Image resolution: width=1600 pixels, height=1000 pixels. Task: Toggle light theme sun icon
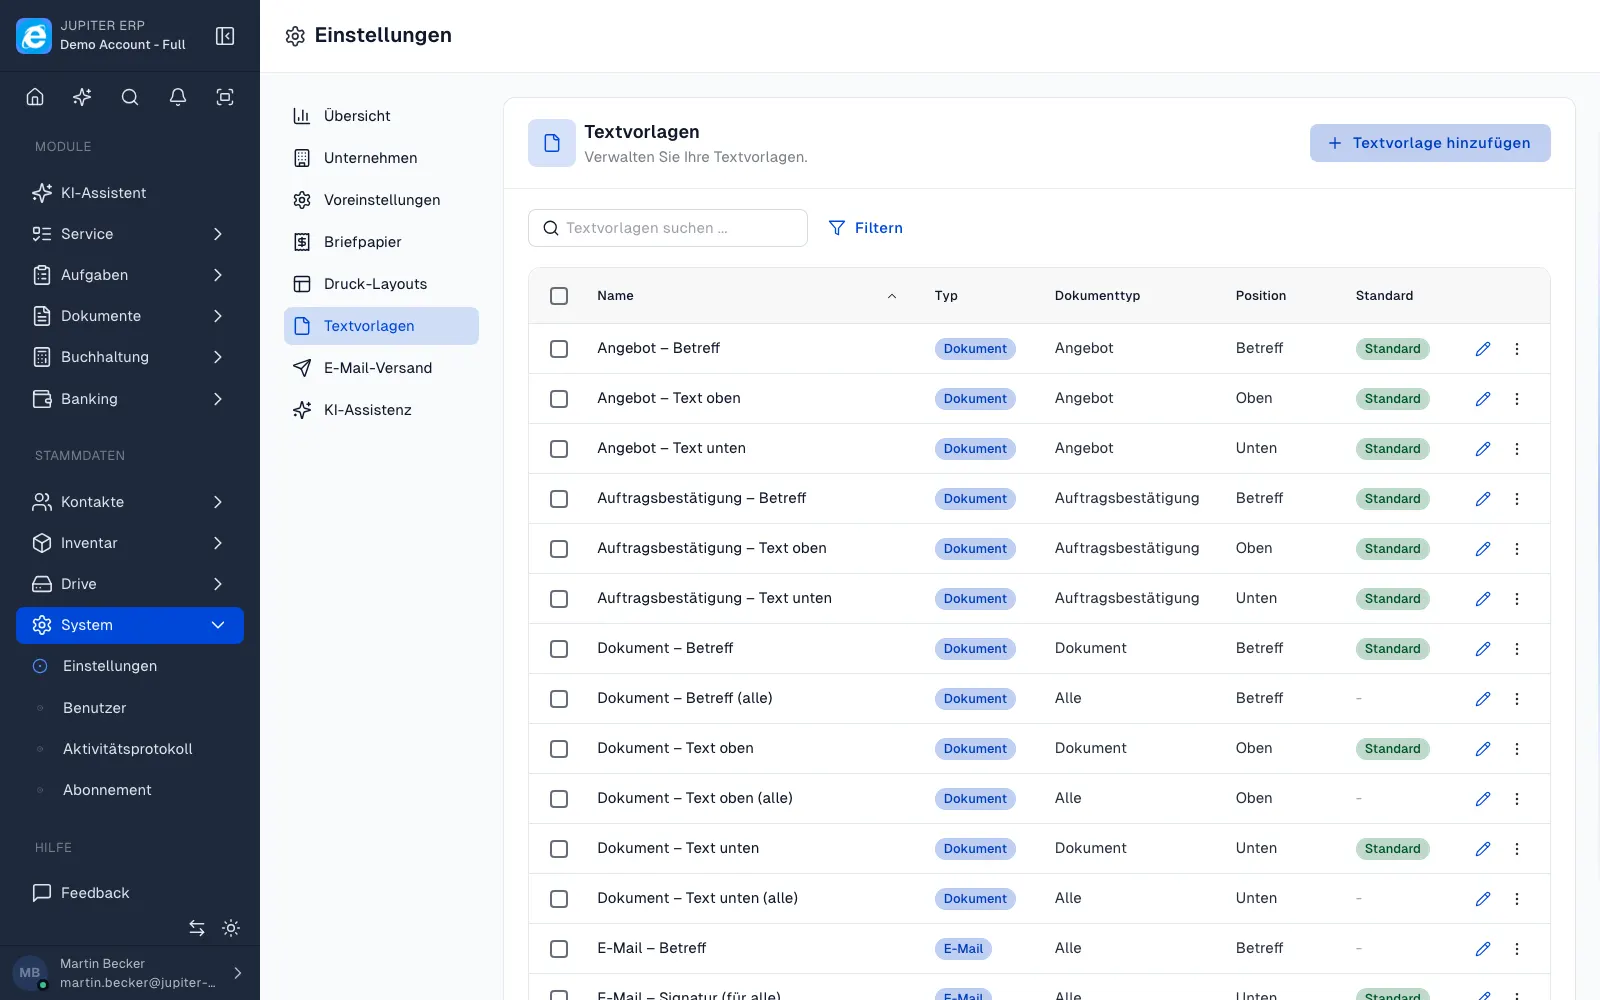[231, 928]
